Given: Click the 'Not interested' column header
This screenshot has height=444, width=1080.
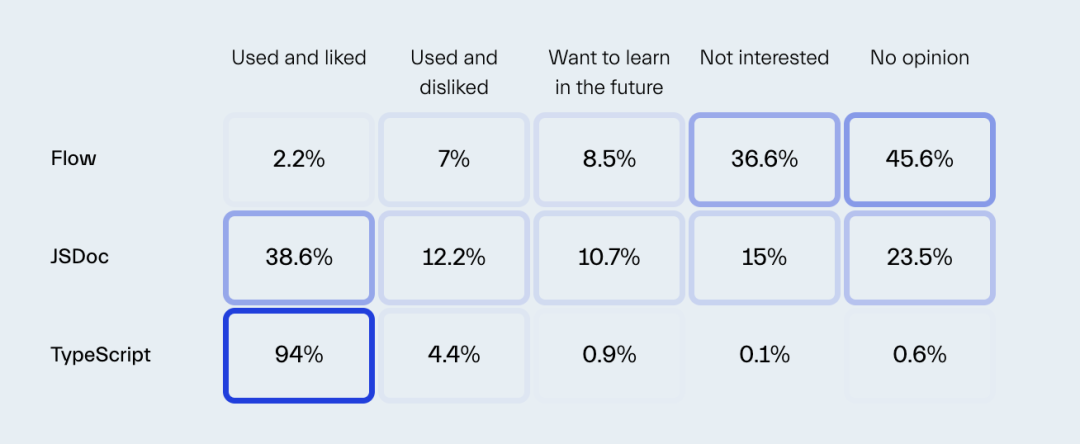Looking at the screenshot, I should pyautogui.click(x=764, y=58).
